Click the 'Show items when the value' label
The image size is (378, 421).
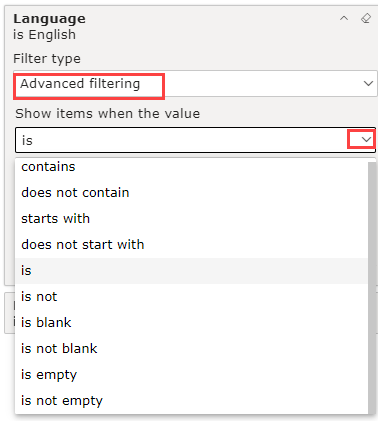[107, 114]
